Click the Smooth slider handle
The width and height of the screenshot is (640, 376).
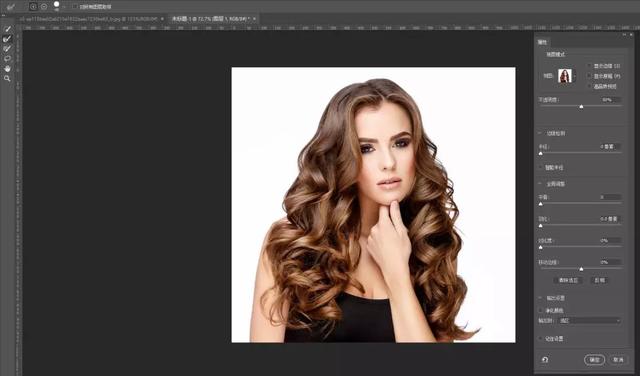541,204
